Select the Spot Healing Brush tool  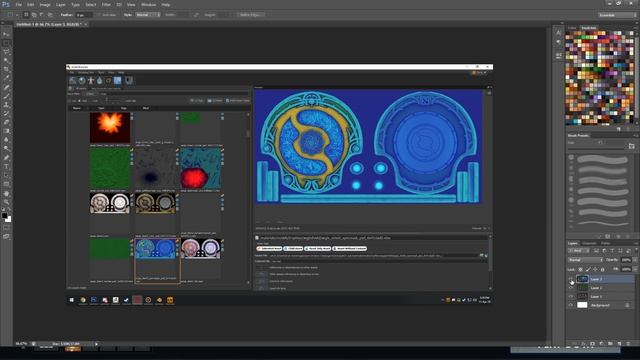[6, 87]
